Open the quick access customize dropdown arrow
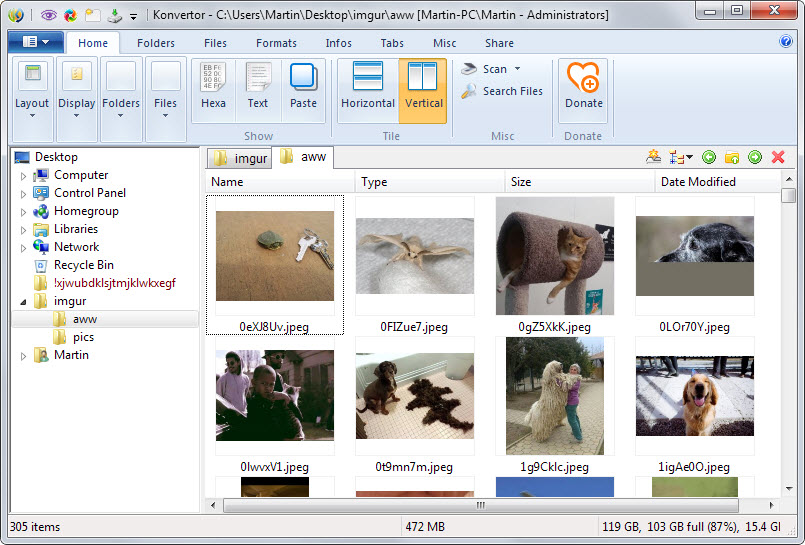805x545 pixels. pos(133,16)
